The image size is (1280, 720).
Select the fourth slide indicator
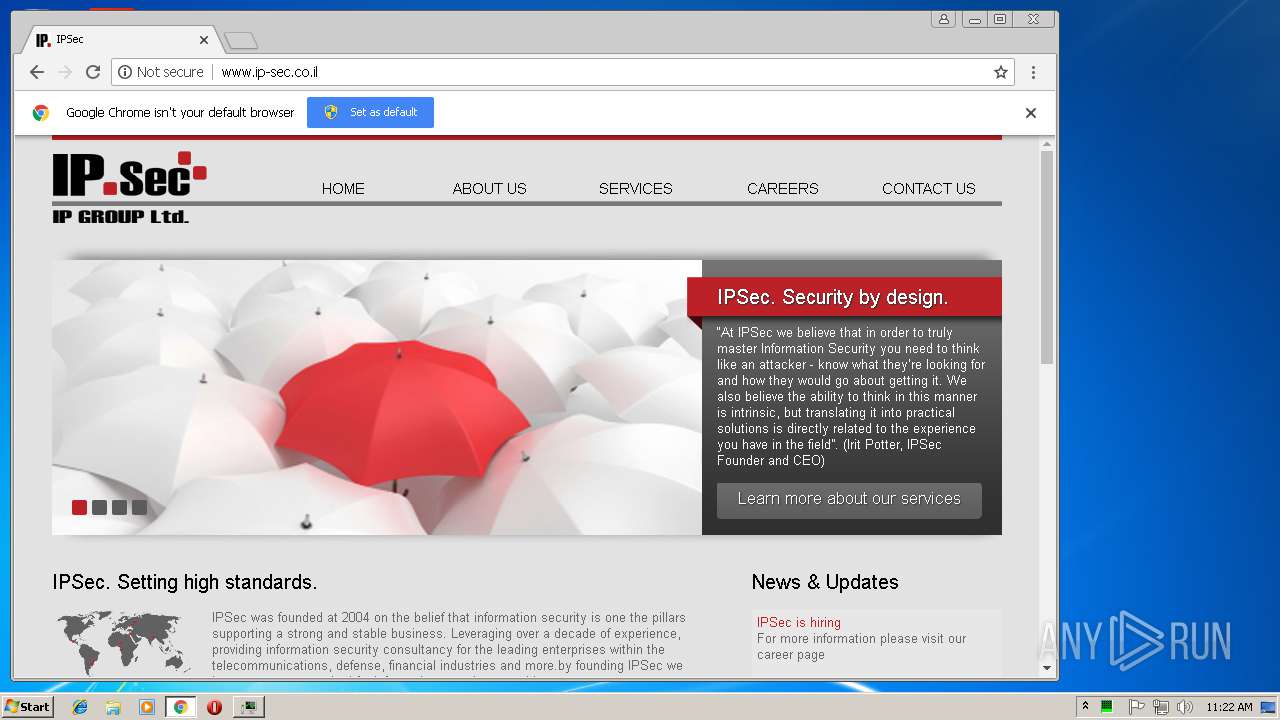[x=139, y=507]
